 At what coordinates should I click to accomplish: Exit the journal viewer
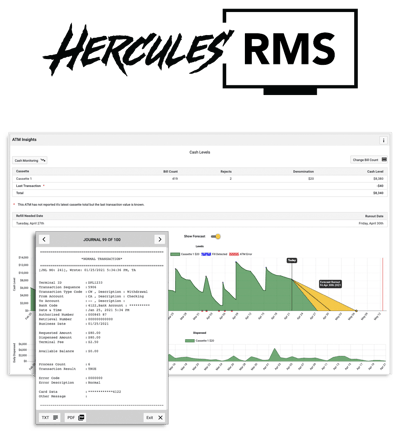pyautogui.click(x=154, y=417)
